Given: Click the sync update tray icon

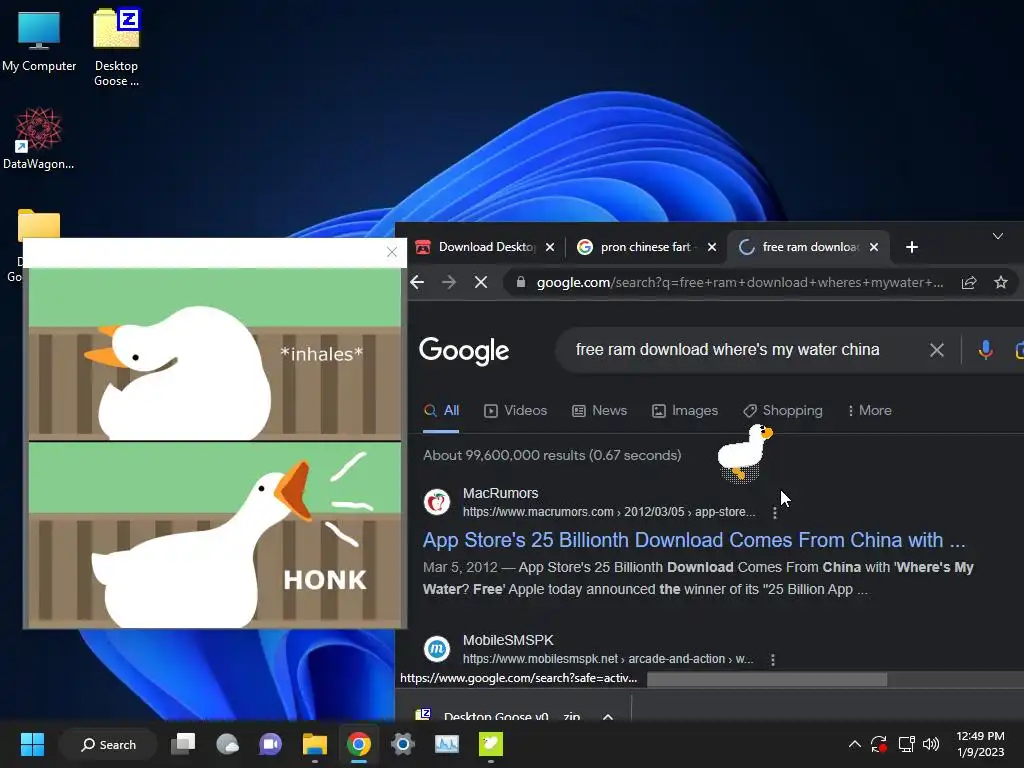Looking at the screenshot, I should point(879,744).
